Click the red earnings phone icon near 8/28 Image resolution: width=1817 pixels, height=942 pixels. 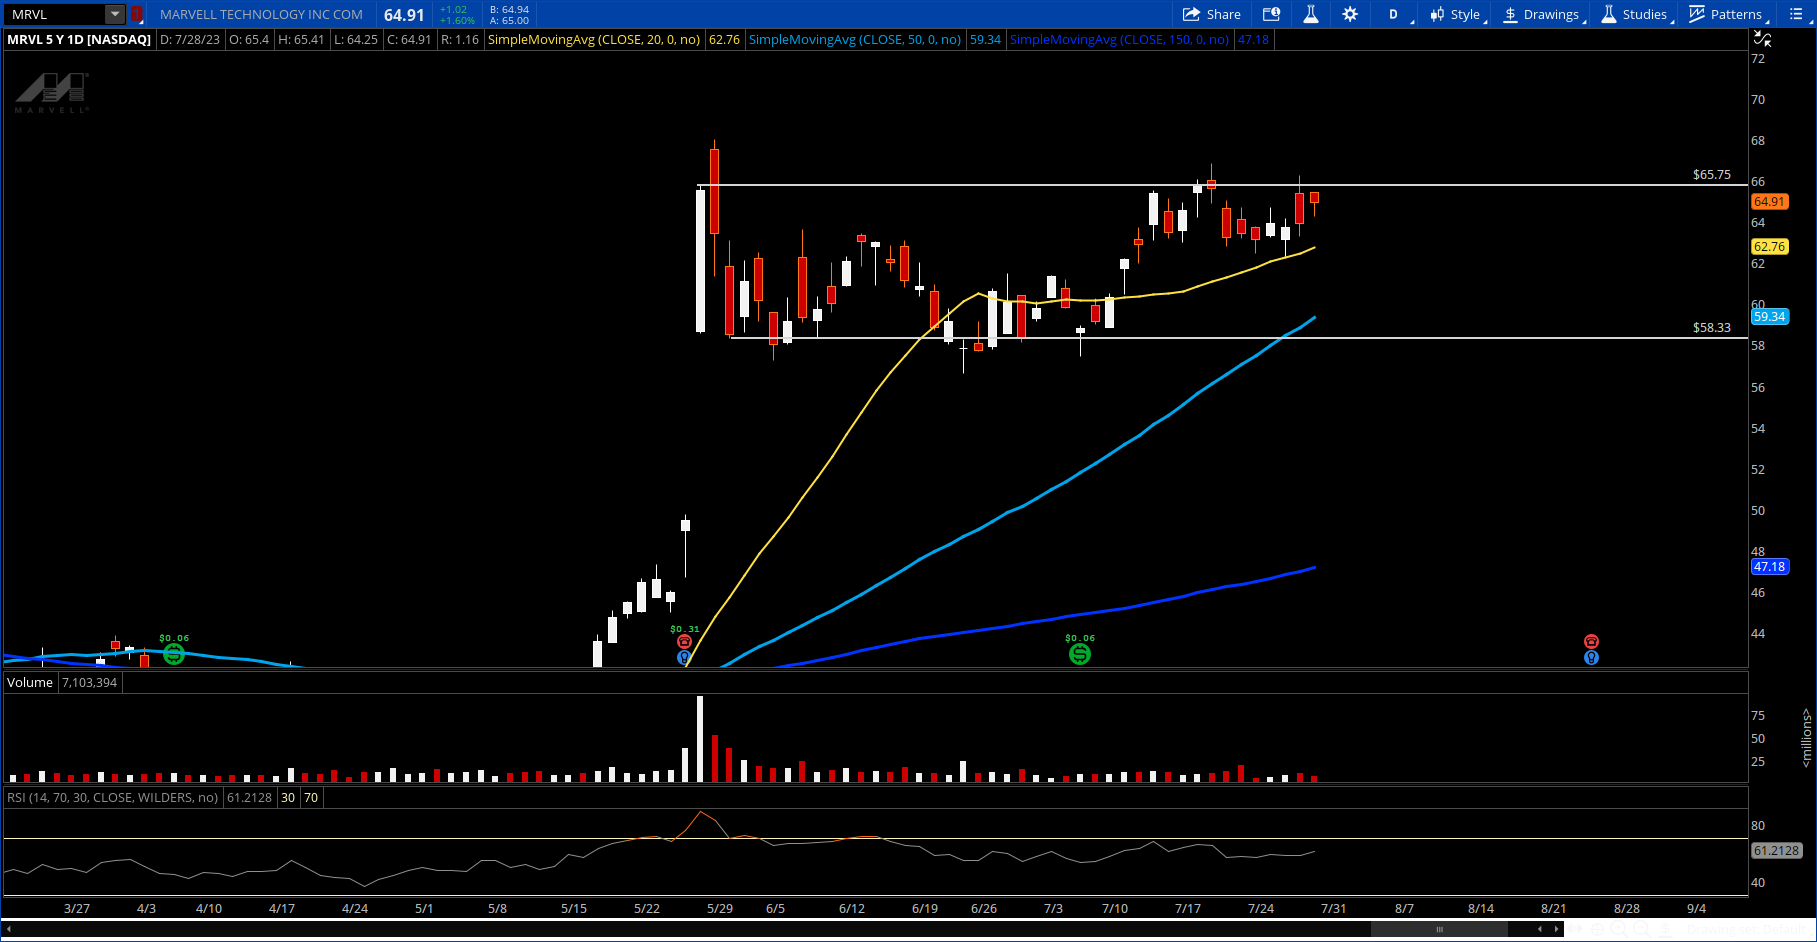pos(1591,642)
